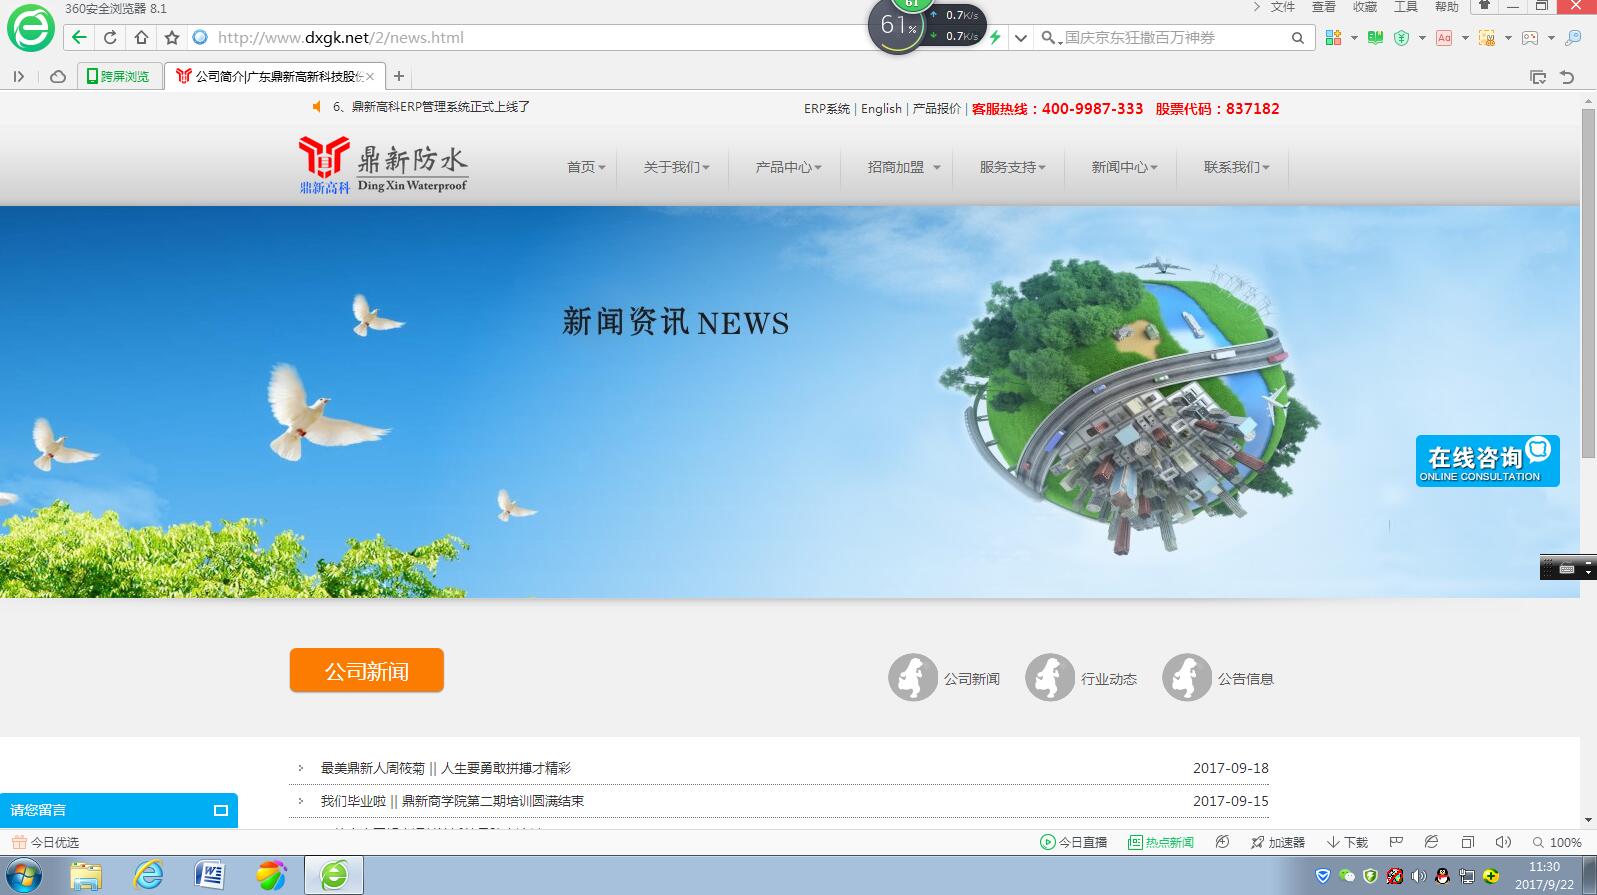Switch to the 跨屏浏览 tab
1597x895 pixels.
pyautogui.click(x=118, y=76)
